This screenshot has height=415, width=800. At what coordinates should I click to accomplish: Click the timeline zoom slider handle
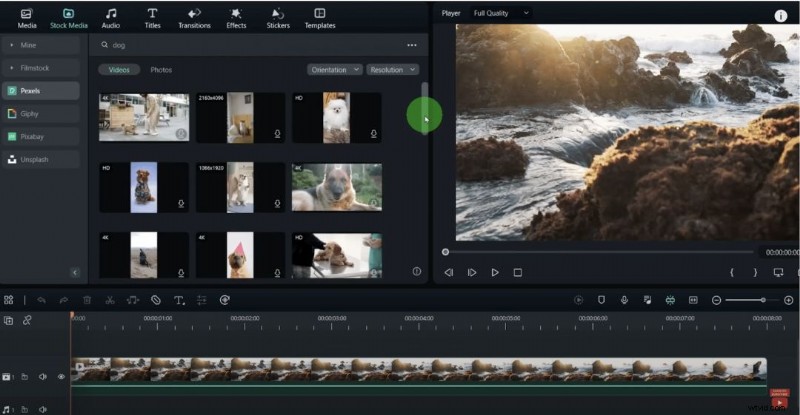pos(763,300)
